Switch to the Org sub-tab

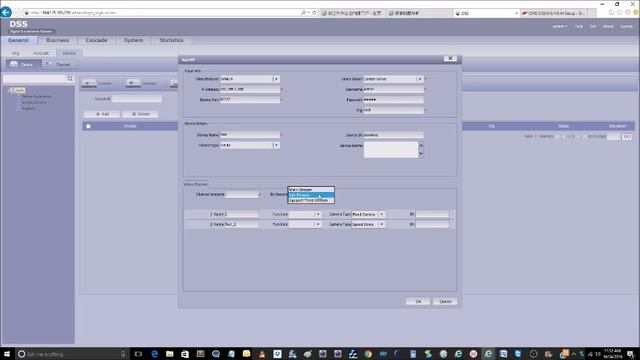click(16, 53)
